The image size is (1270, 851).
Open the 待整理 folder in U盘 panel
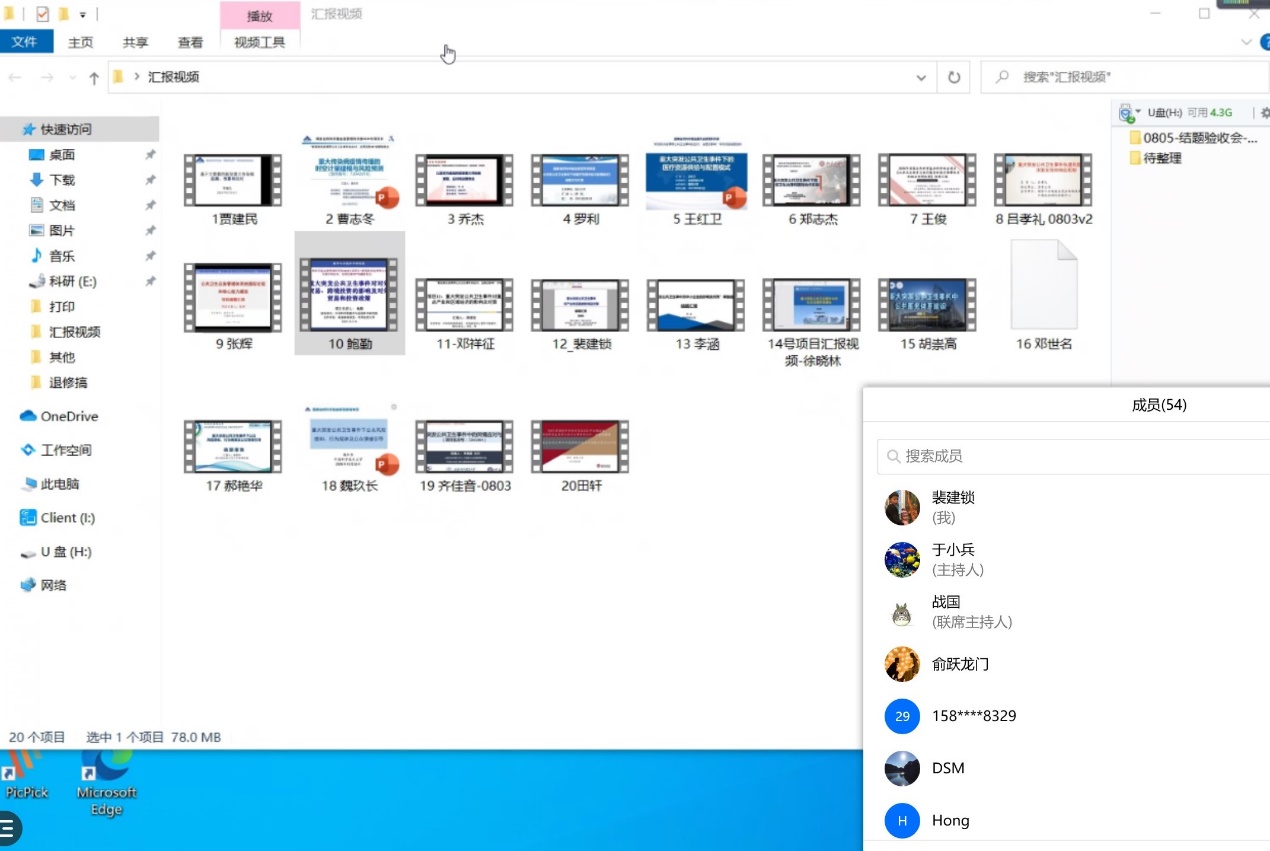tap(1162, 158)
